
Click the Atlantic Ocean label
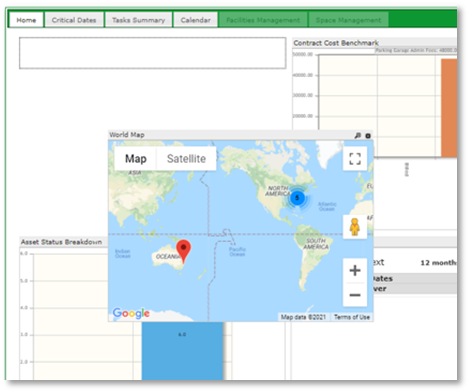point(327,207)
